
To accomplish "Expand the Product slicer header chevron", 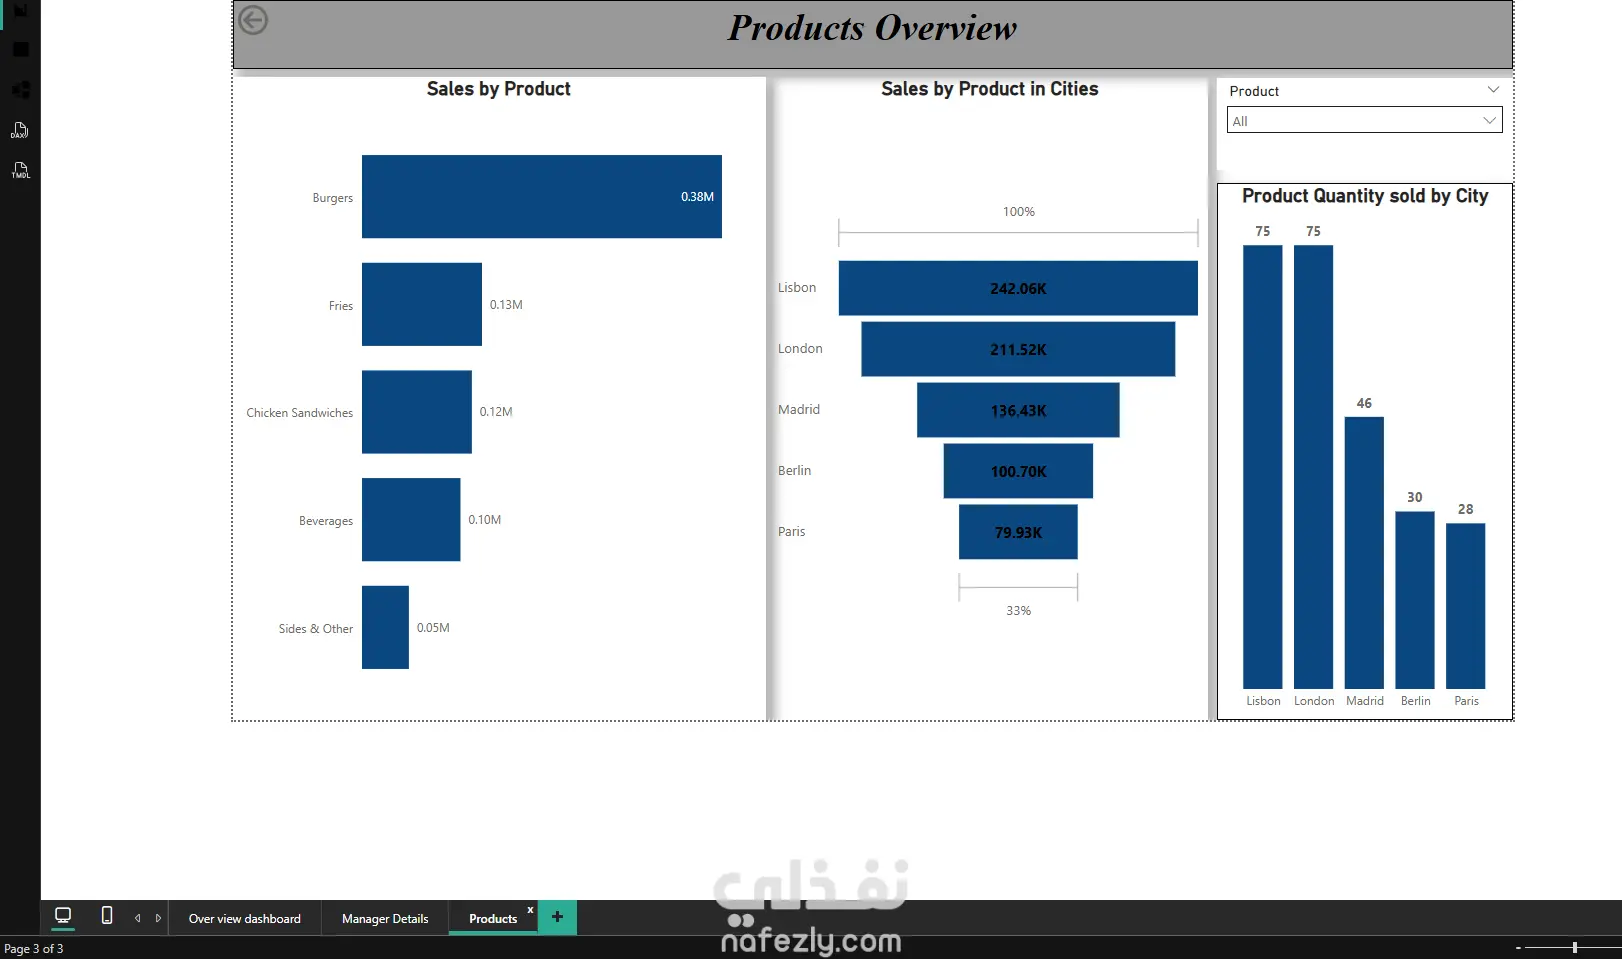I will (1493, 90).
